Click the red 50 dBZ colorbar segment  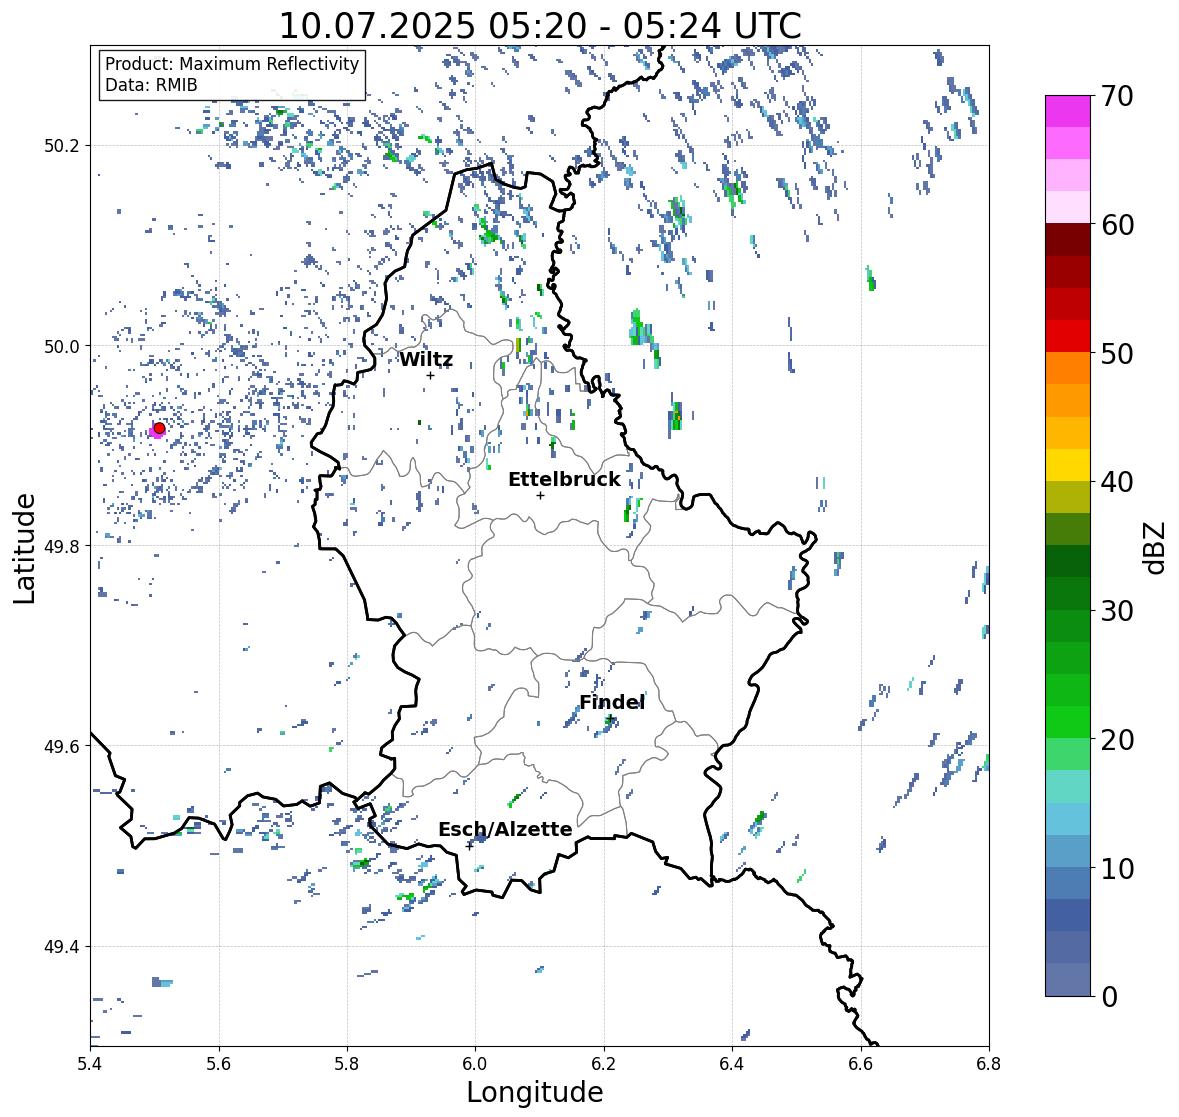pos(1068,337)
